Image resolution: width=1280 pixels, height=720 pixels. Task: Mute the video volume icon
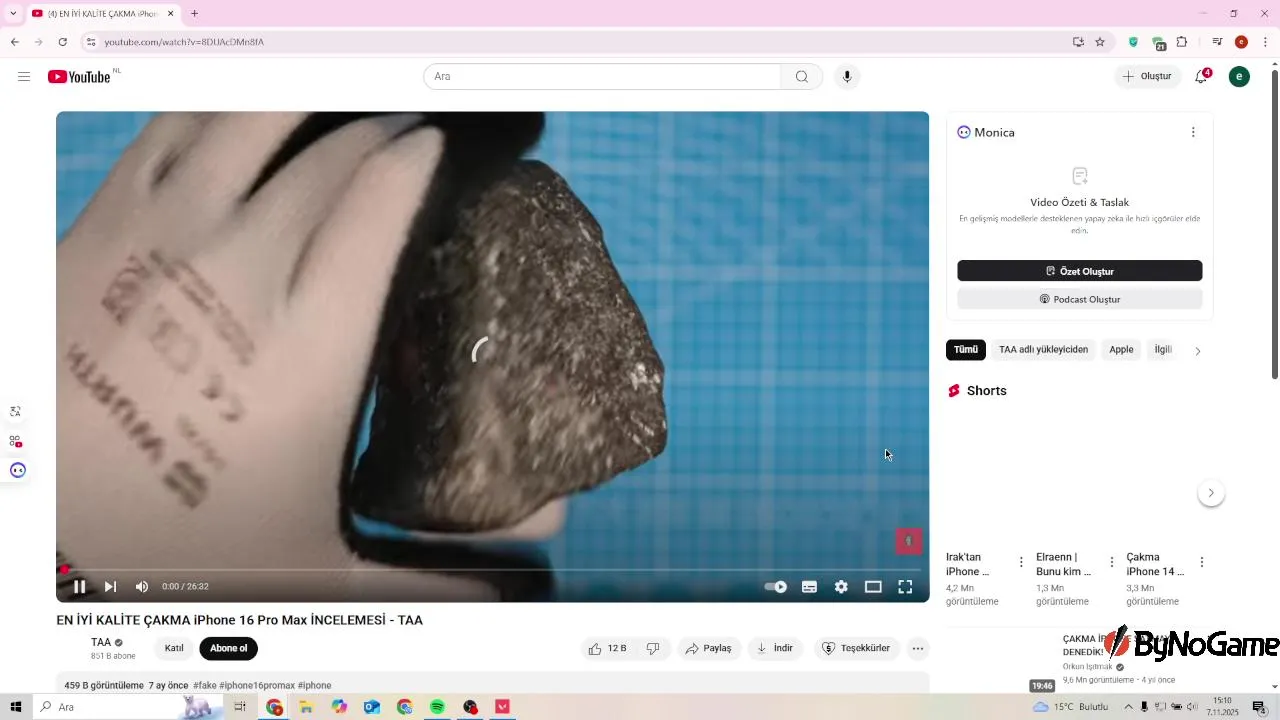point(142,587)
